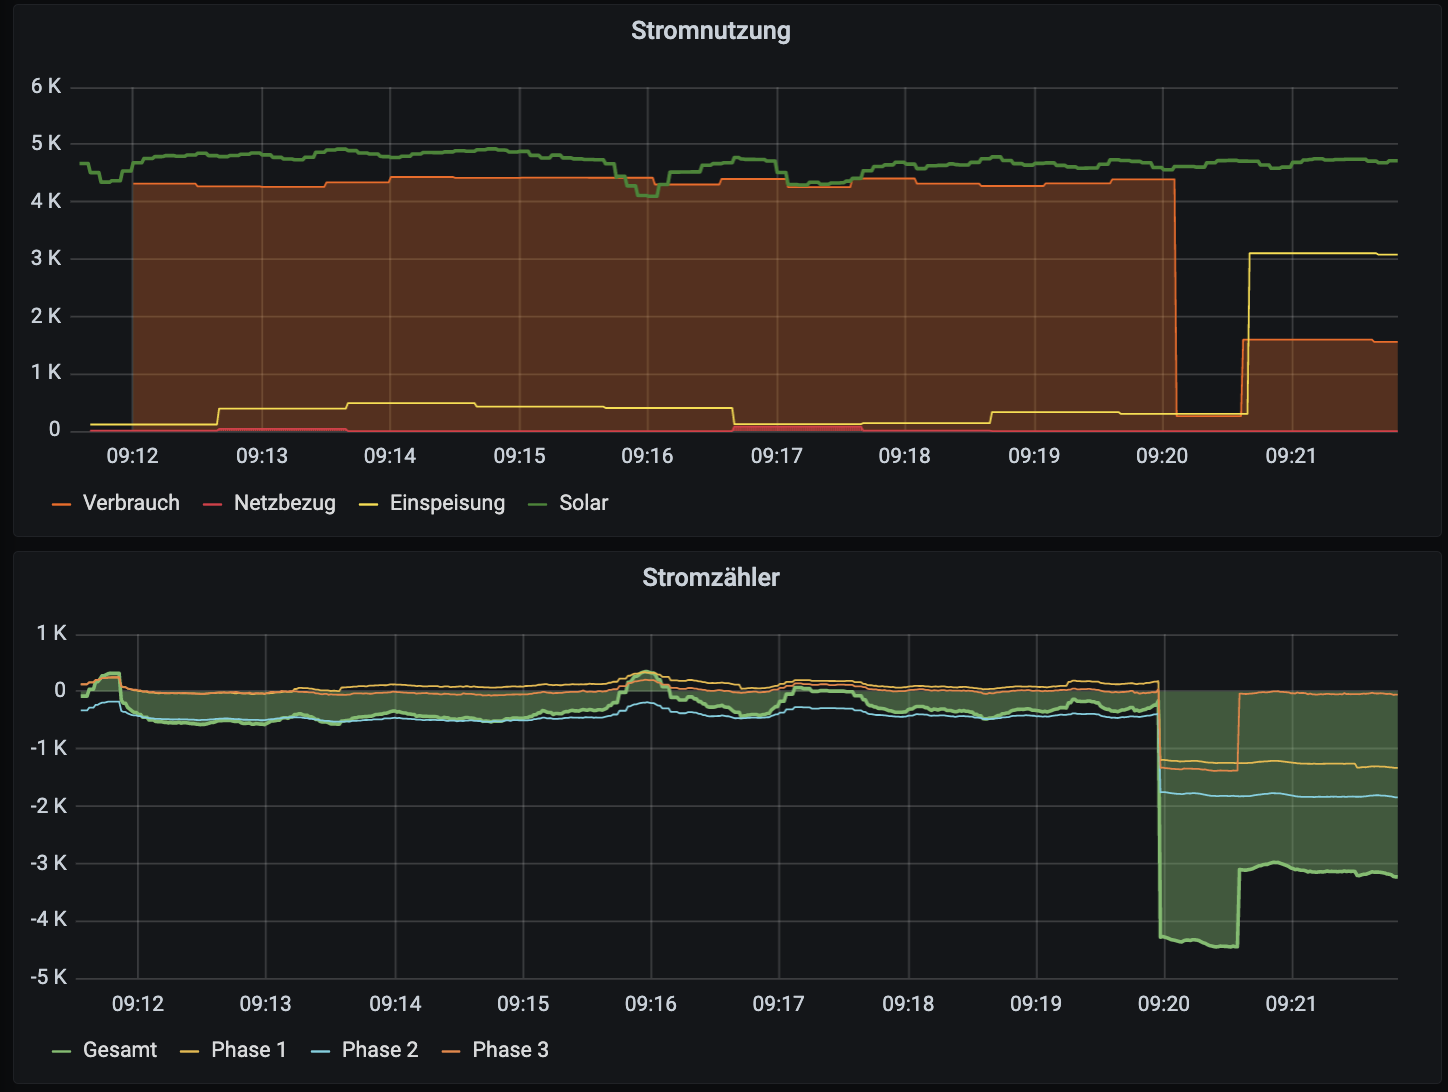Open the color picker for Verbrauch's orange marker
Viewport: 1448px width, 1092px height.
coord(62,504)
